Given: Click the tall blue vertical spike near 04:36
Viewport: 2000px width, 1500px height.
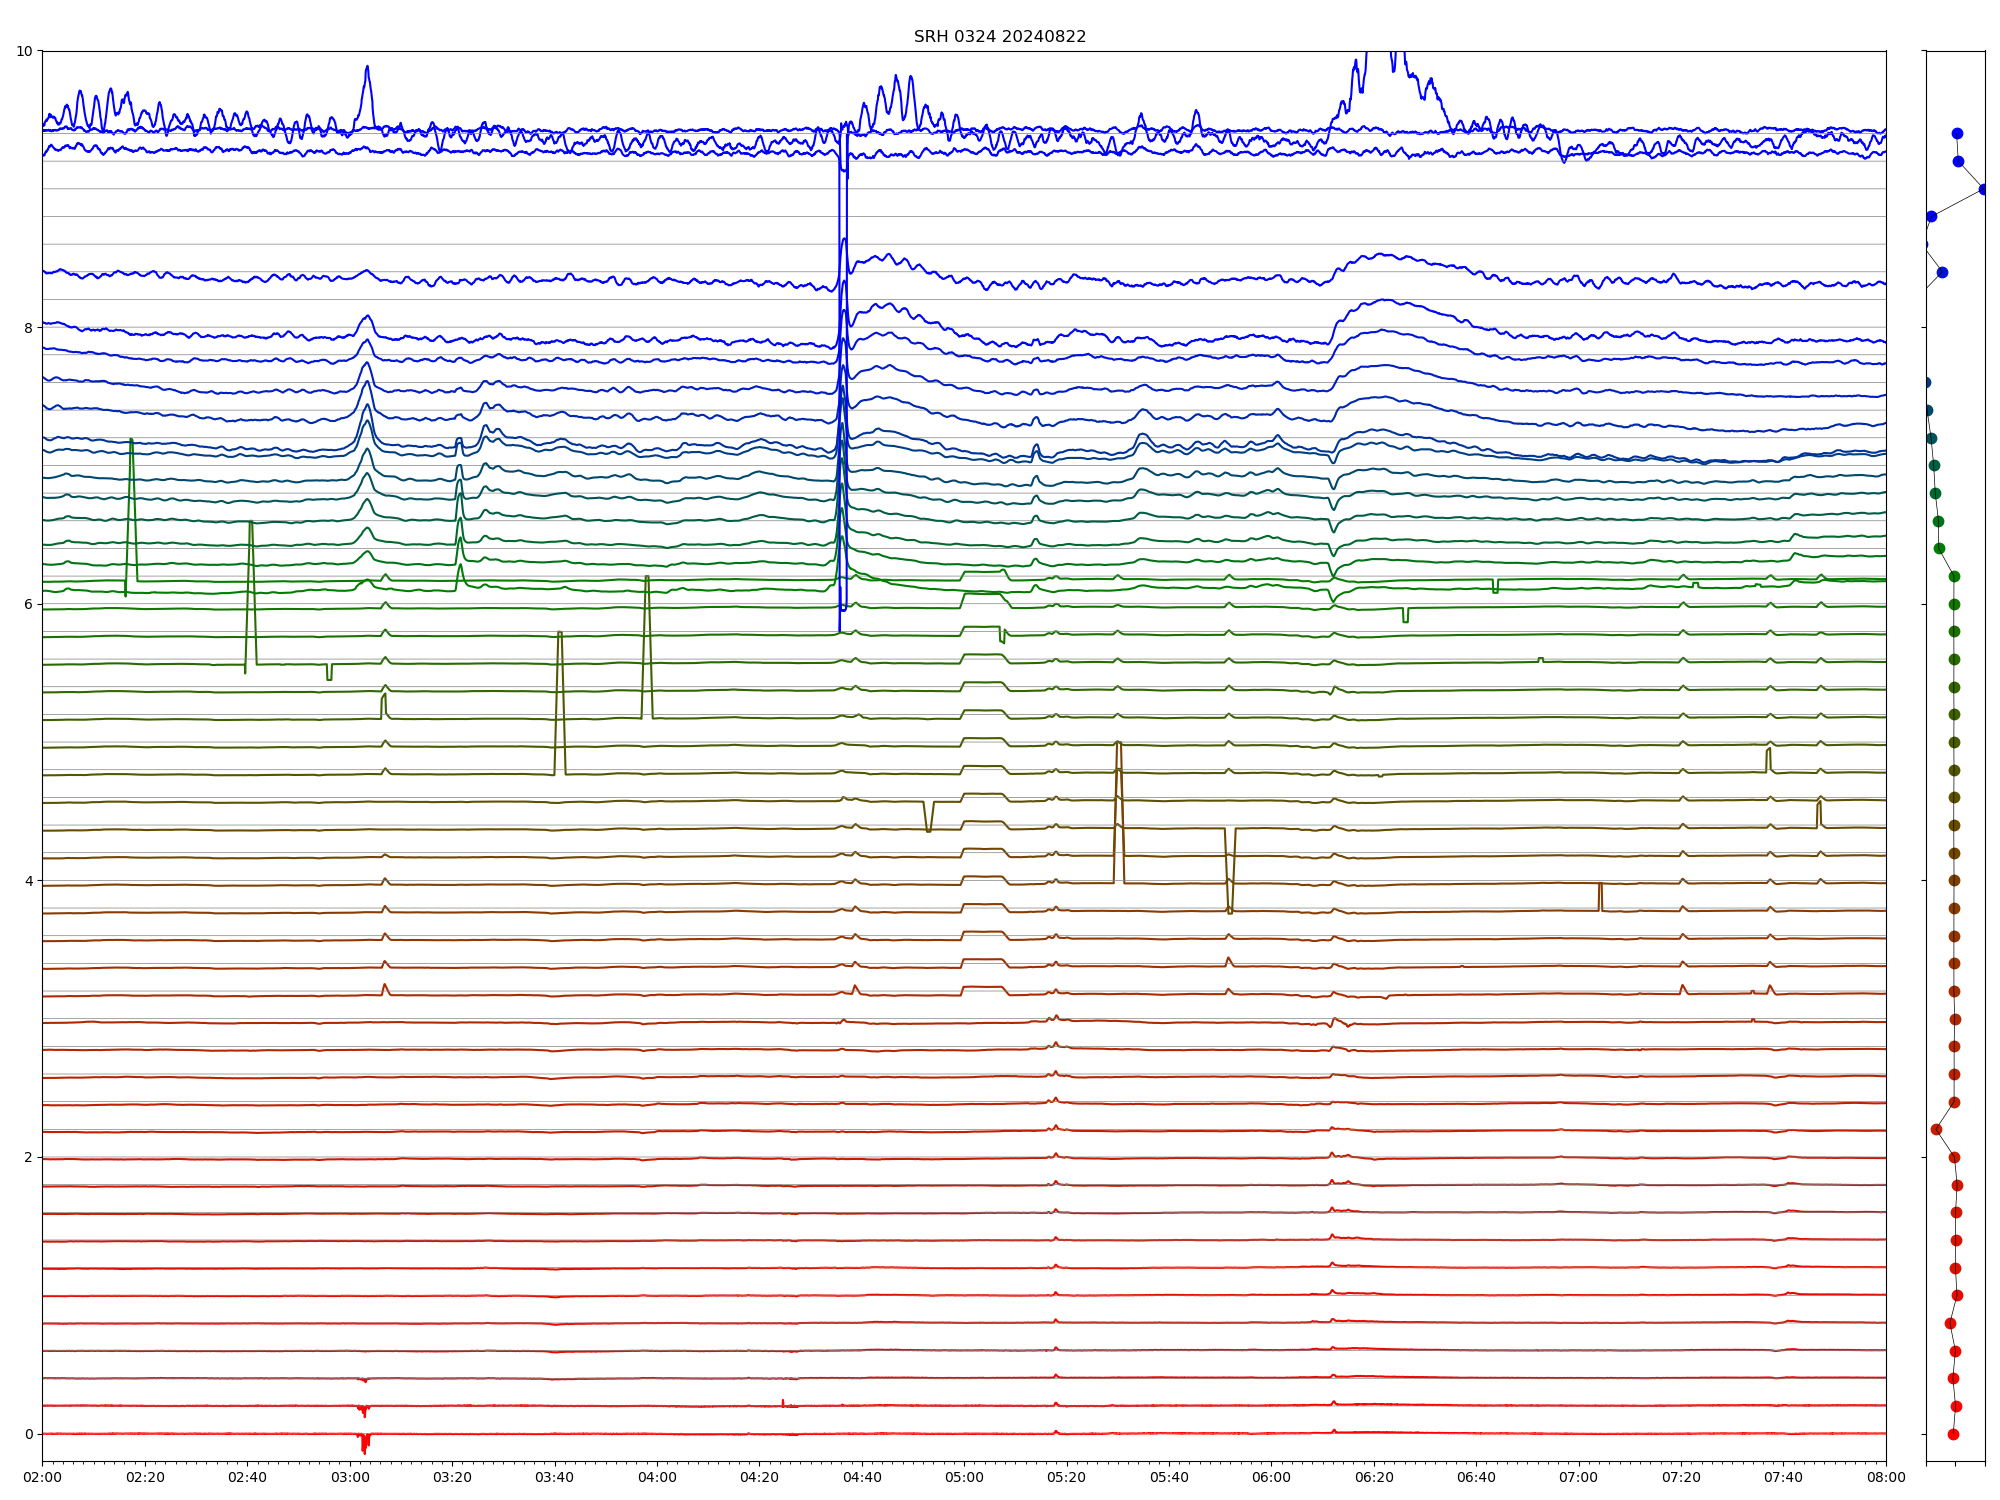Looking at the screenshot, I should (x=840, y=400).
